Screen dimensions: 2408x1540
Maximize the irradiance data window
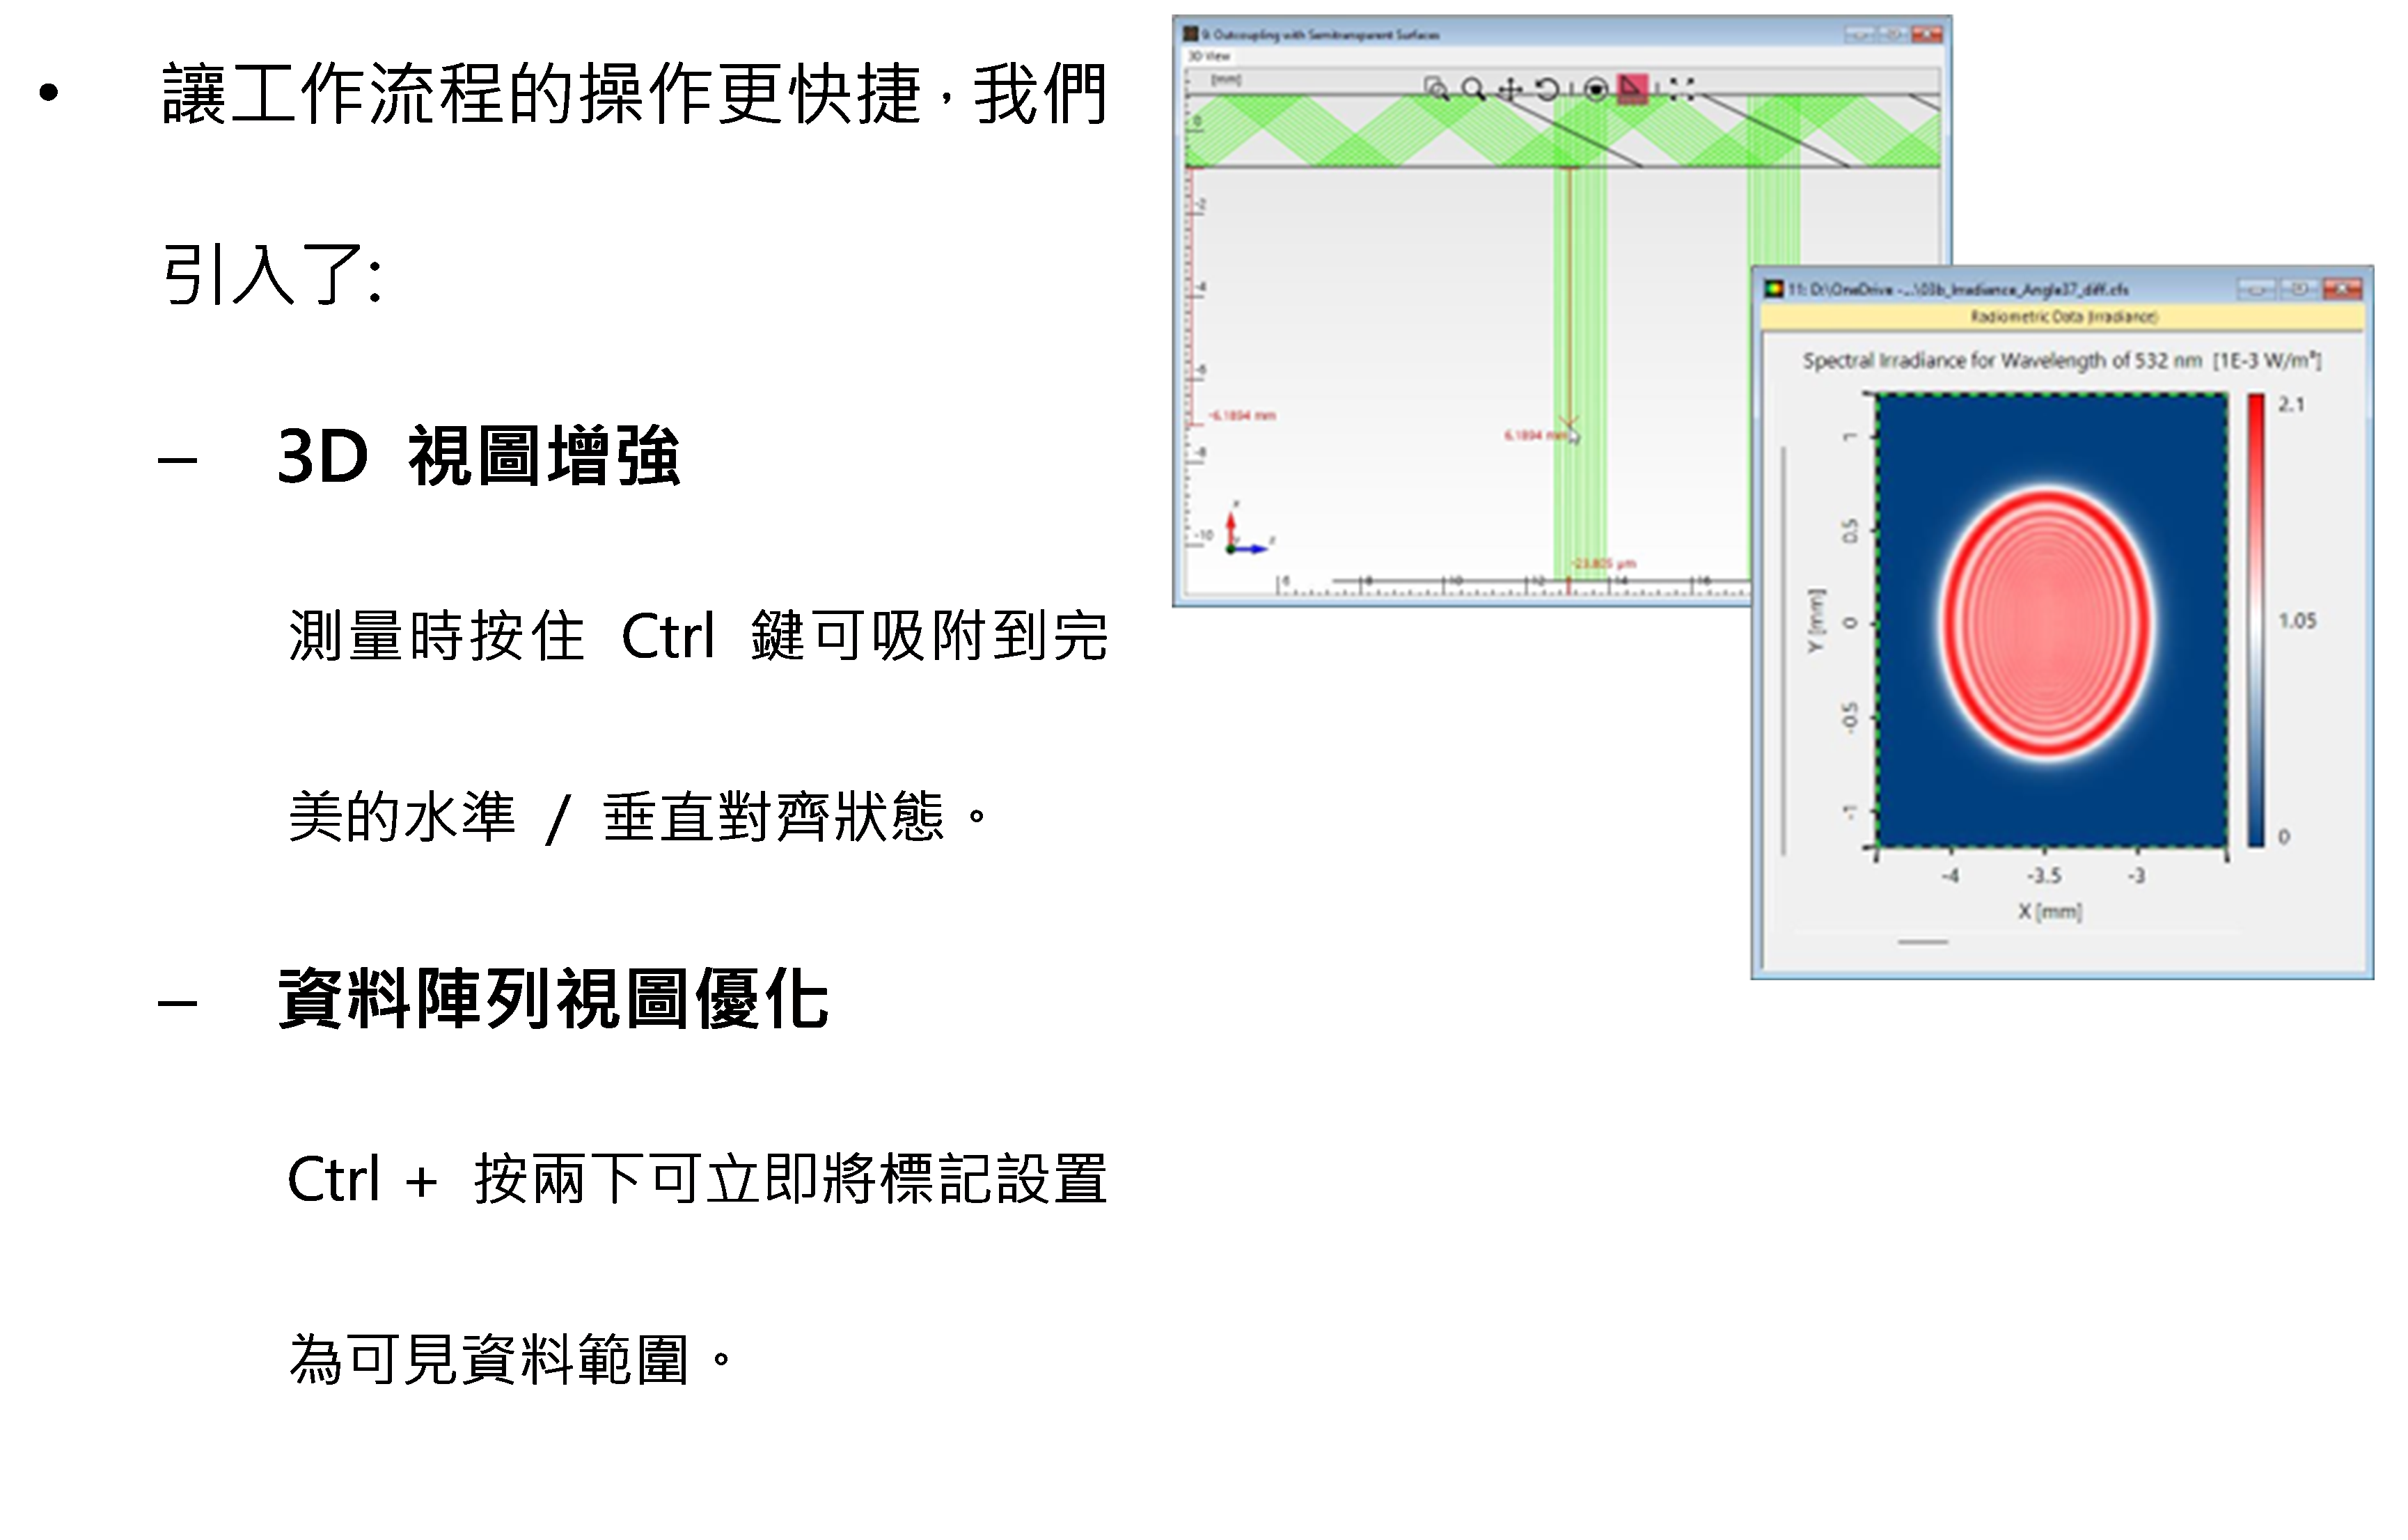tap(2299, 289)
